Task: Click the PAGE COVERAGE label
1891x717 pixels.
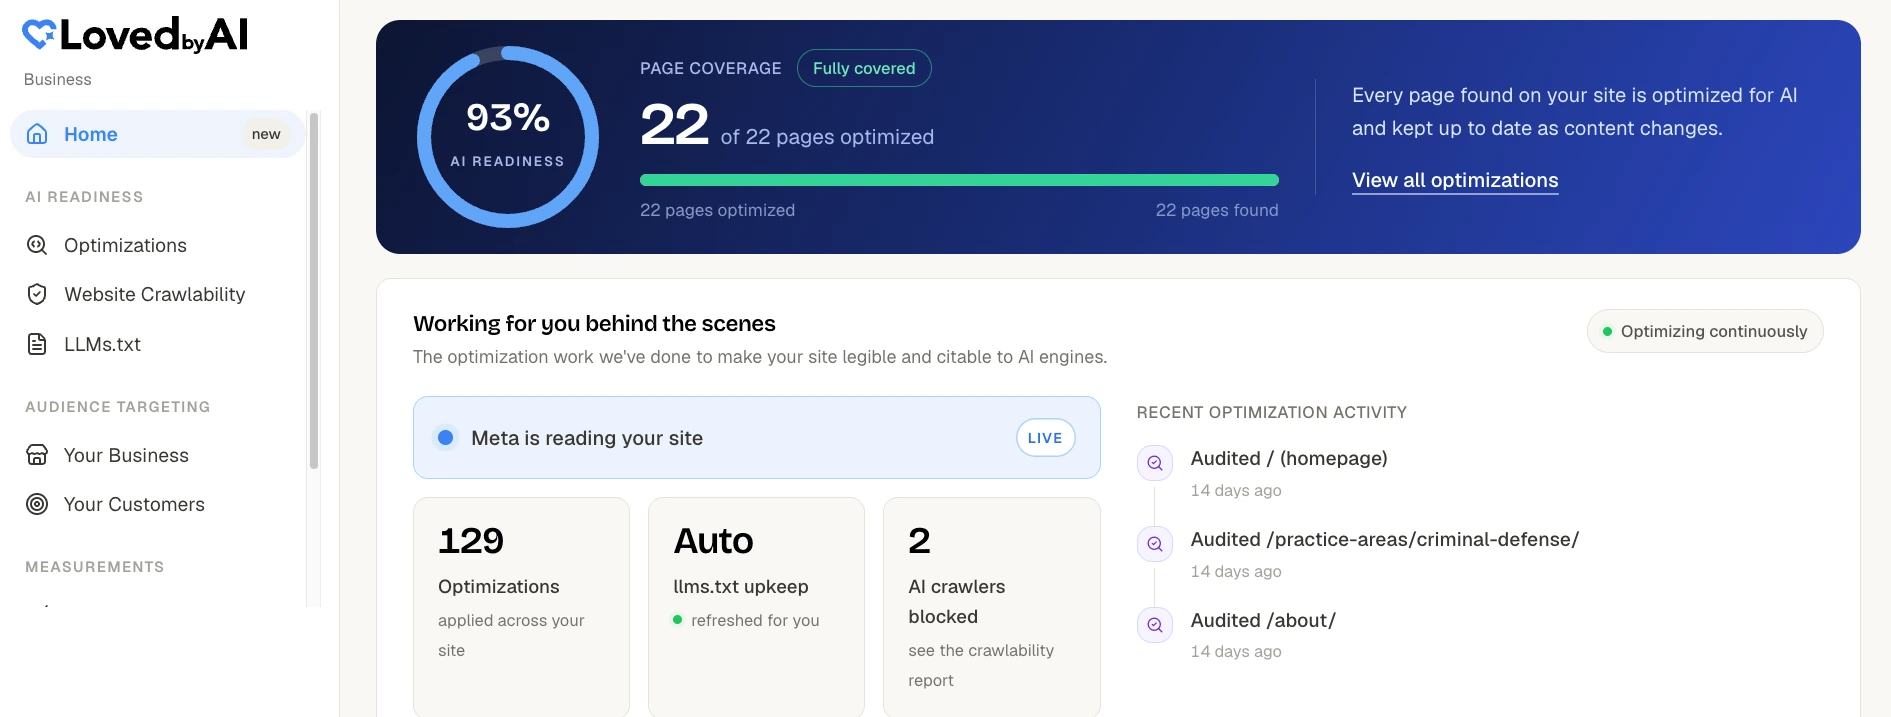Action: pos(711,68)
